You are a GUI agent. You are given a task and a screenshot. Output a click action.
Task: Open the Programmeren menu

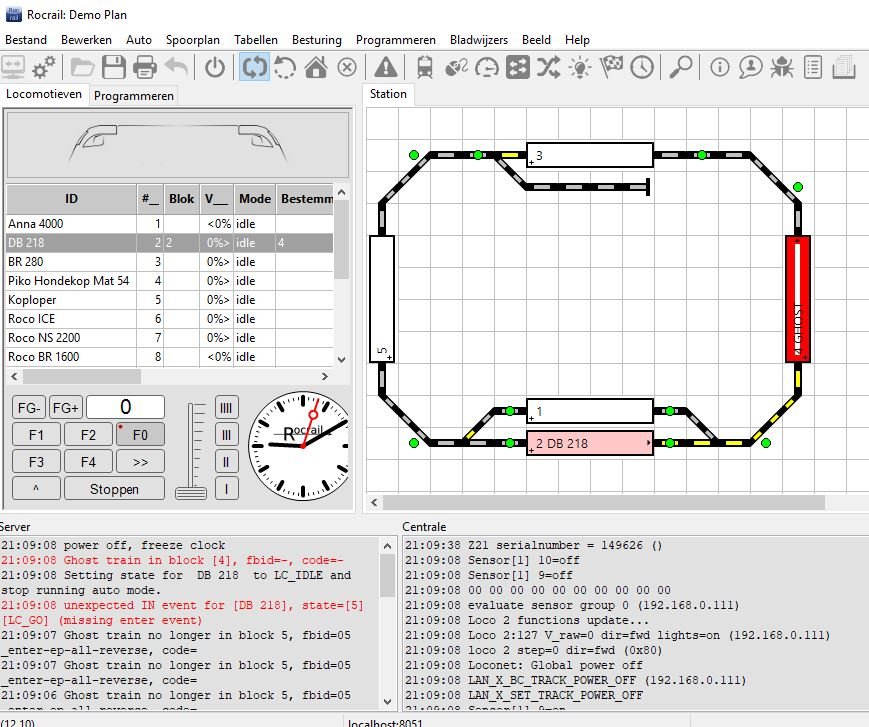click(x=396, y=40)
